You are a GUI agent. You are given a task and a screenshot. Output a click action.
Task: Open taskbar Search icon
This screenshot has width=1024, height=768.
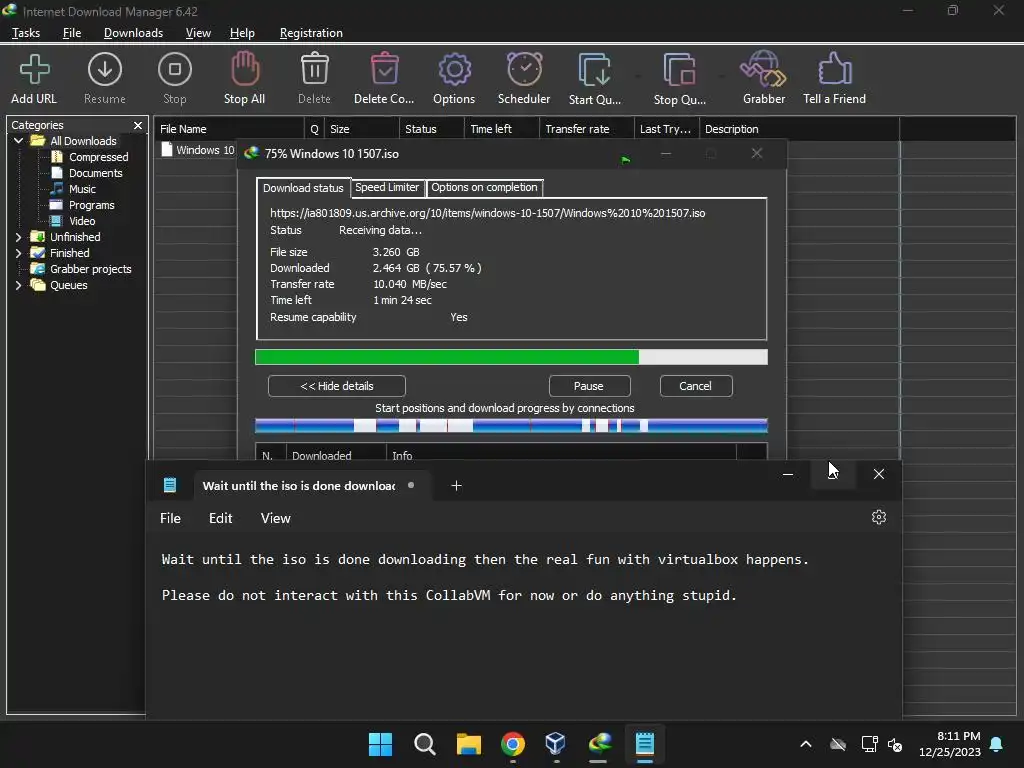coord(424,744)
